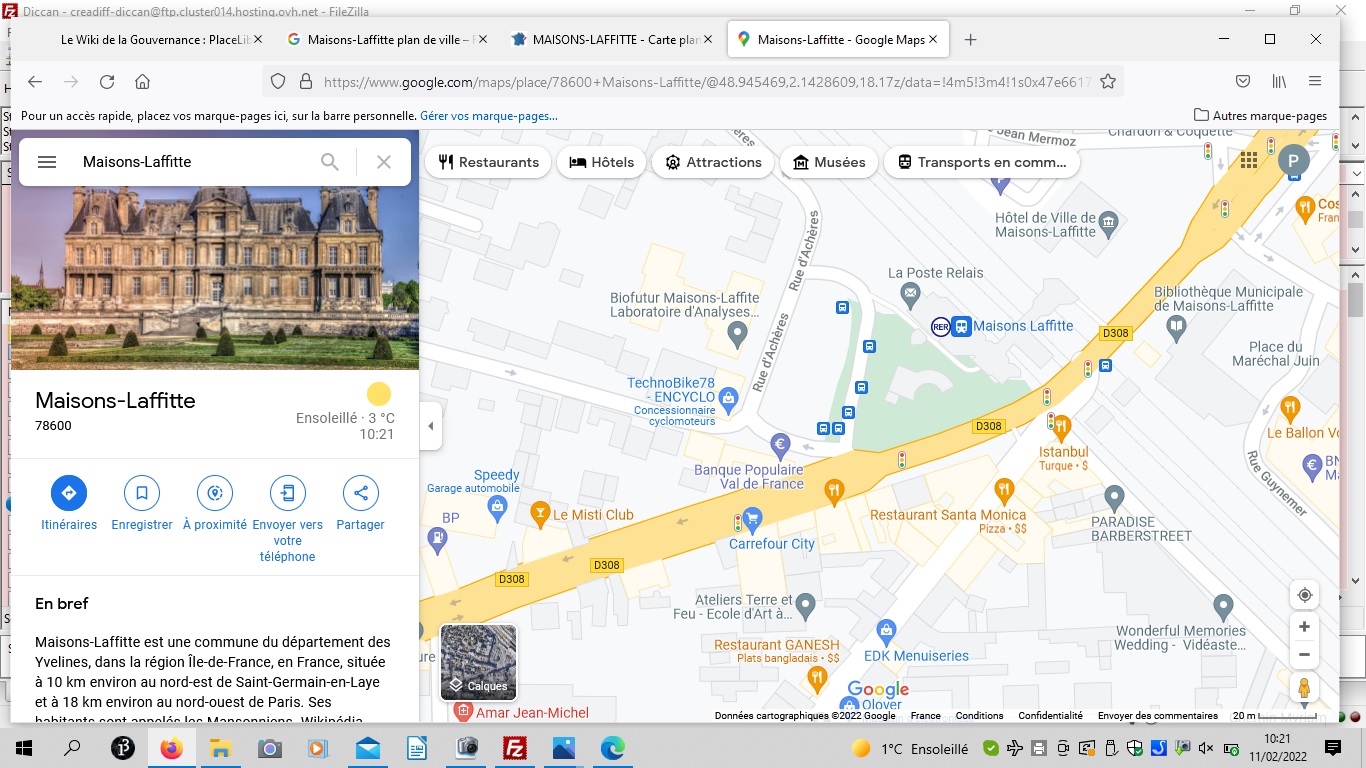Share location via Partager icon
1366x768 pixels.
[361, 493]
